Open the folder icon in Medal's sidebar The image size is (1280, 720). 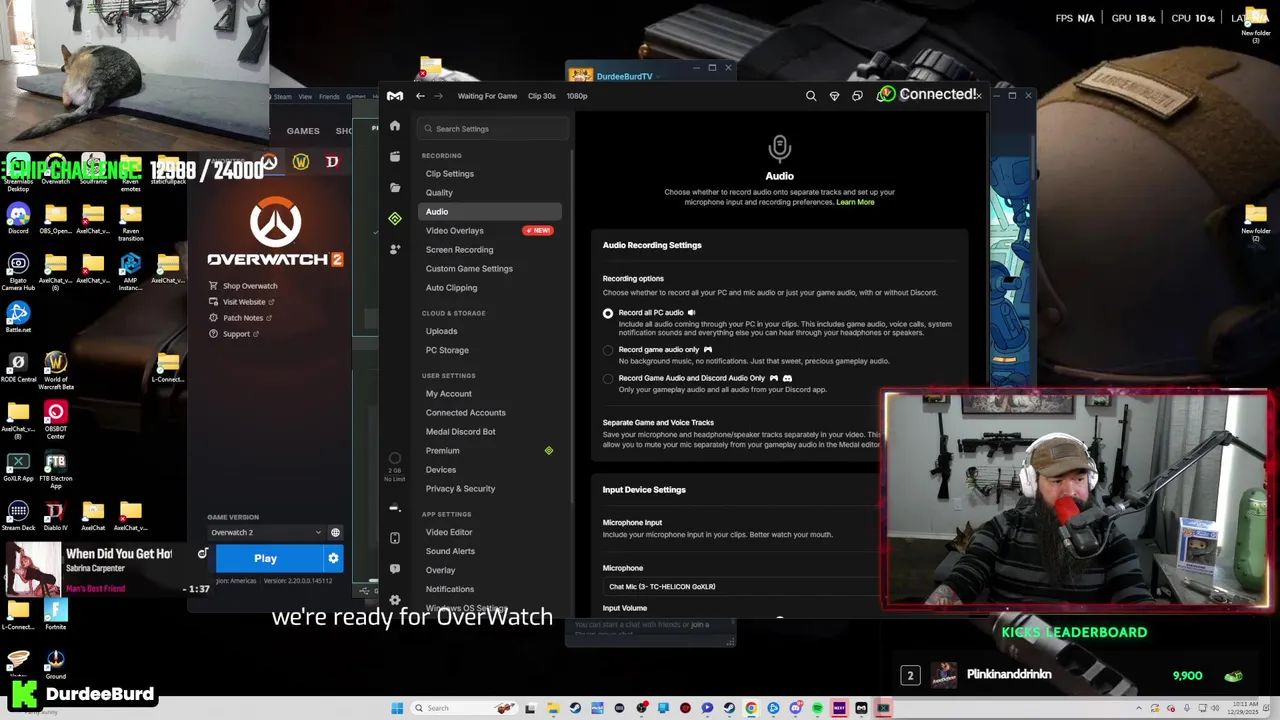pos(395,188)
